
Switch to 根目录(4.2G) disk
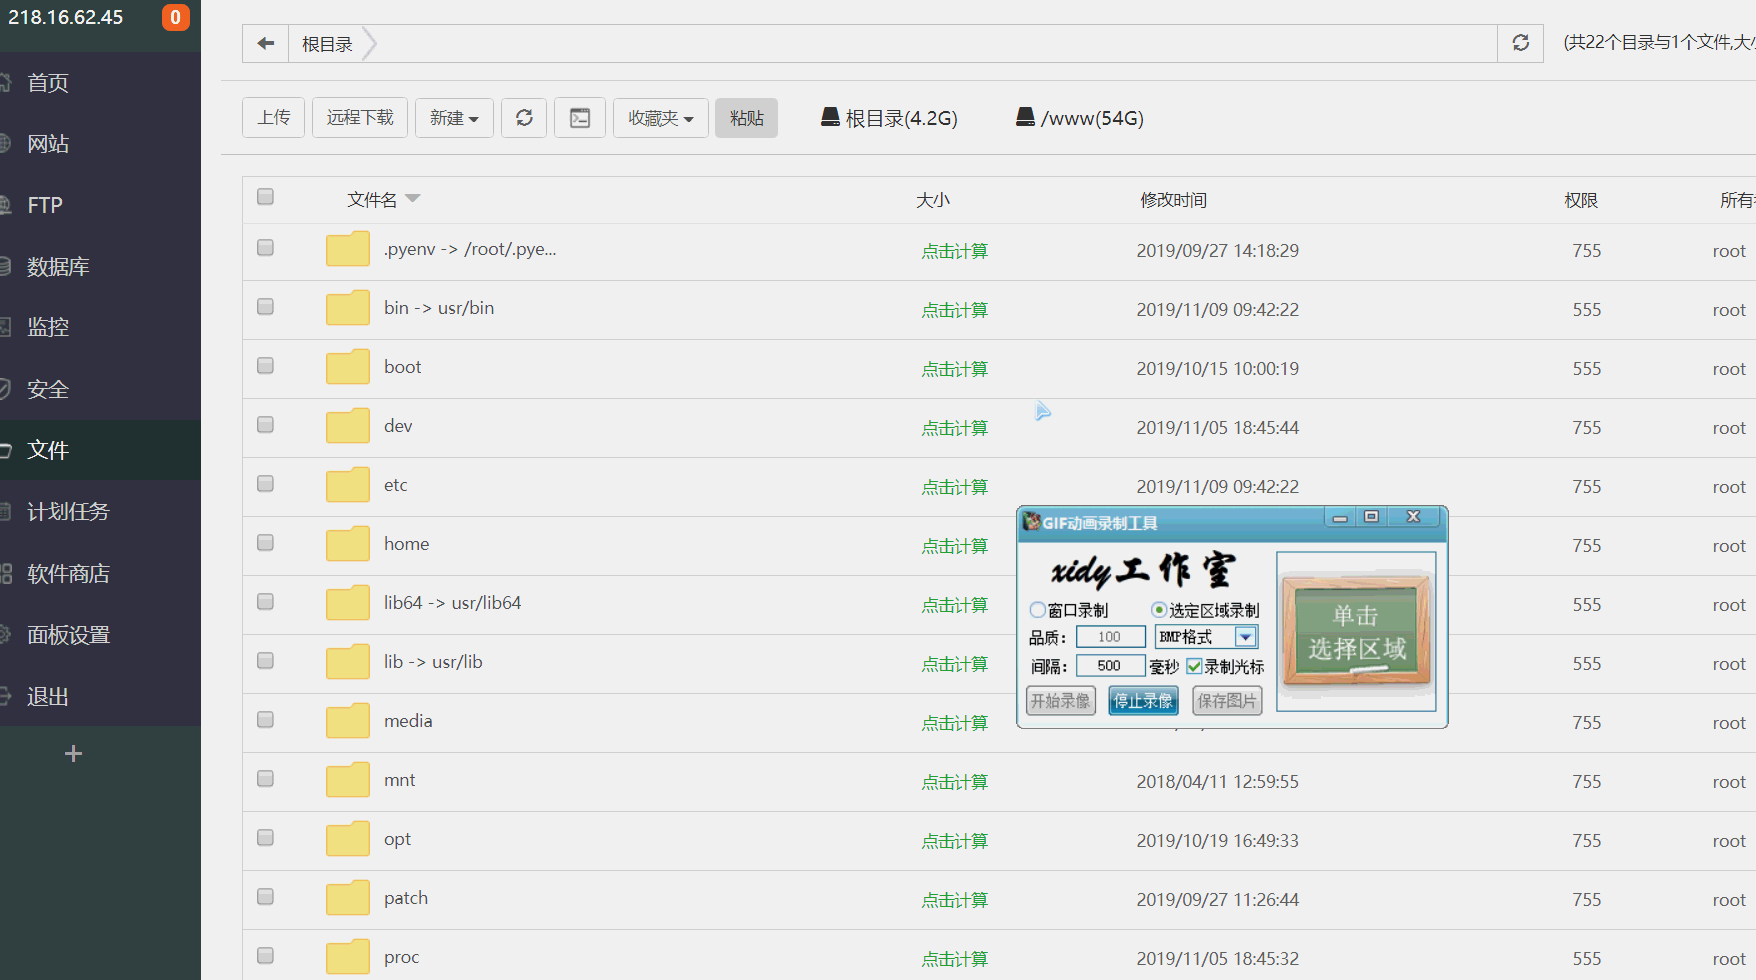coord(889,118)
